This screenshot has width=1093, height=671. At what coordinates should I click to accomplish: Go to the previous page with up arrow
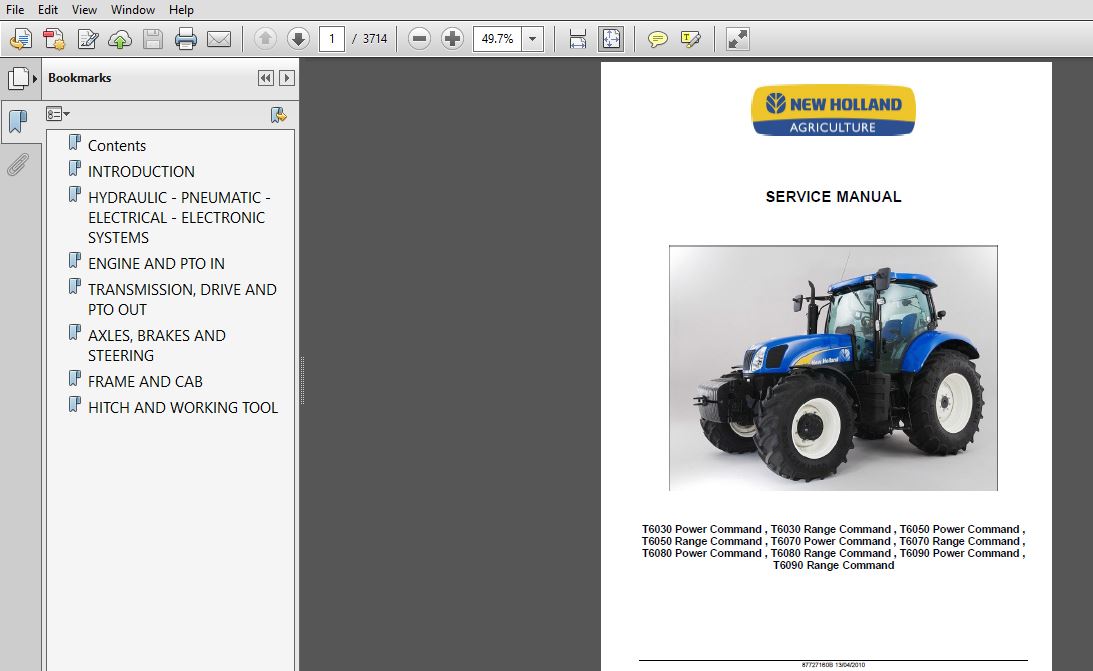coord(265,38)
